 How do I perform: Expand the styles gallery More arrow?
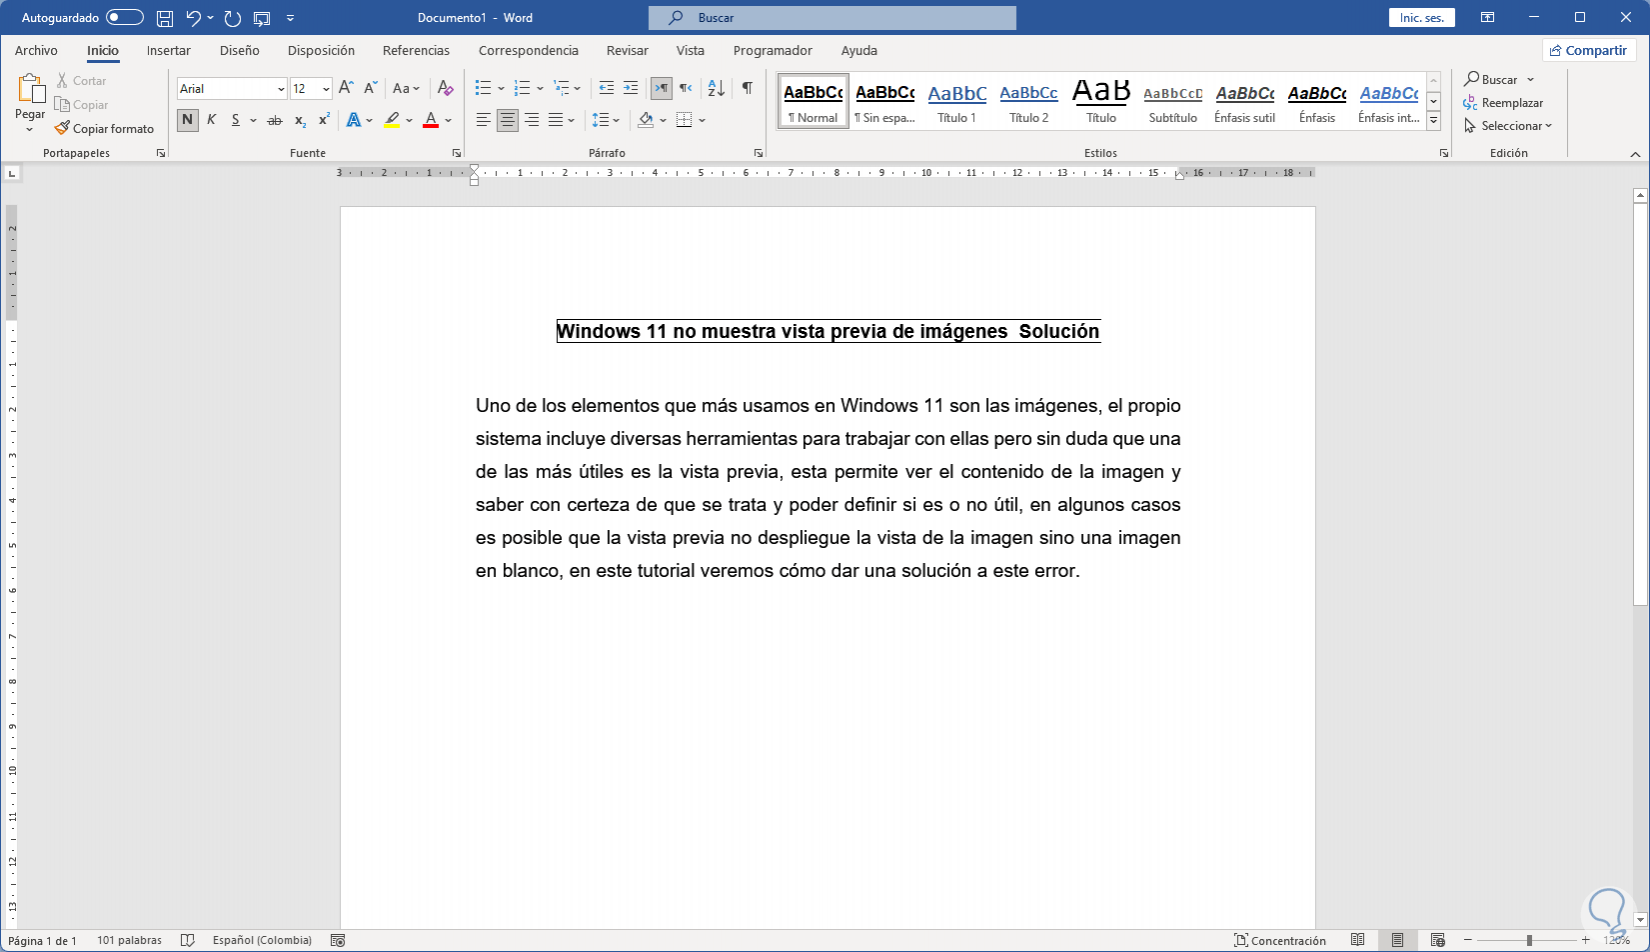[1433, 121]
